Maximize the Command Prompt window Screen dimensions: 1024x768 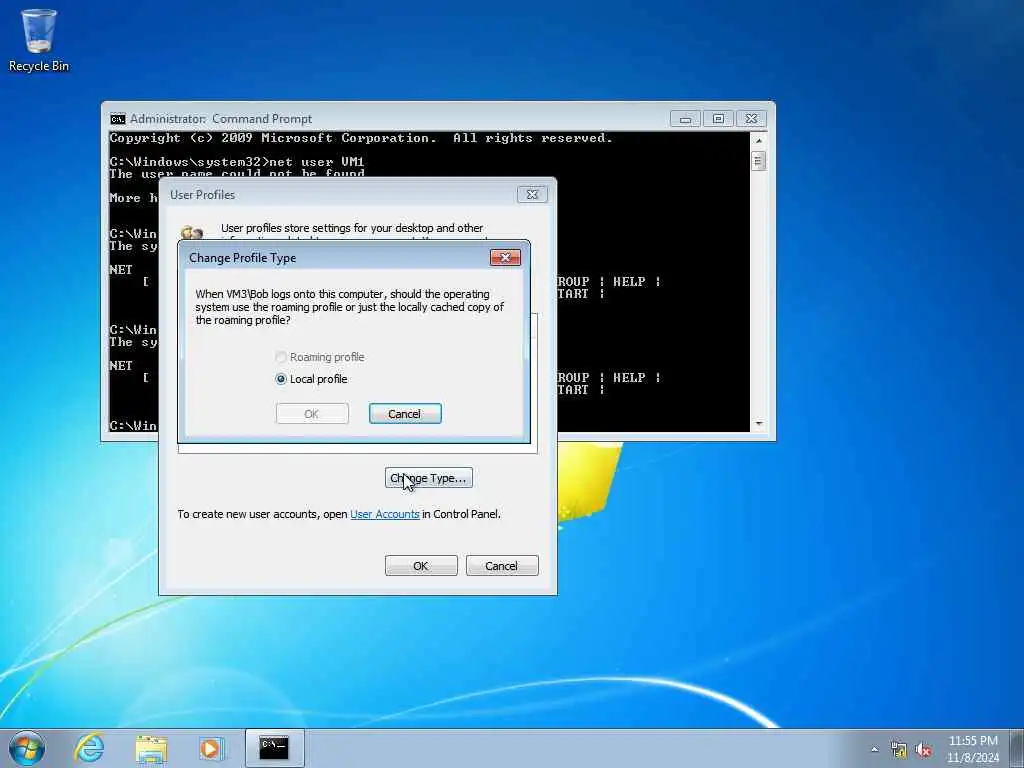tap(718, 119)
